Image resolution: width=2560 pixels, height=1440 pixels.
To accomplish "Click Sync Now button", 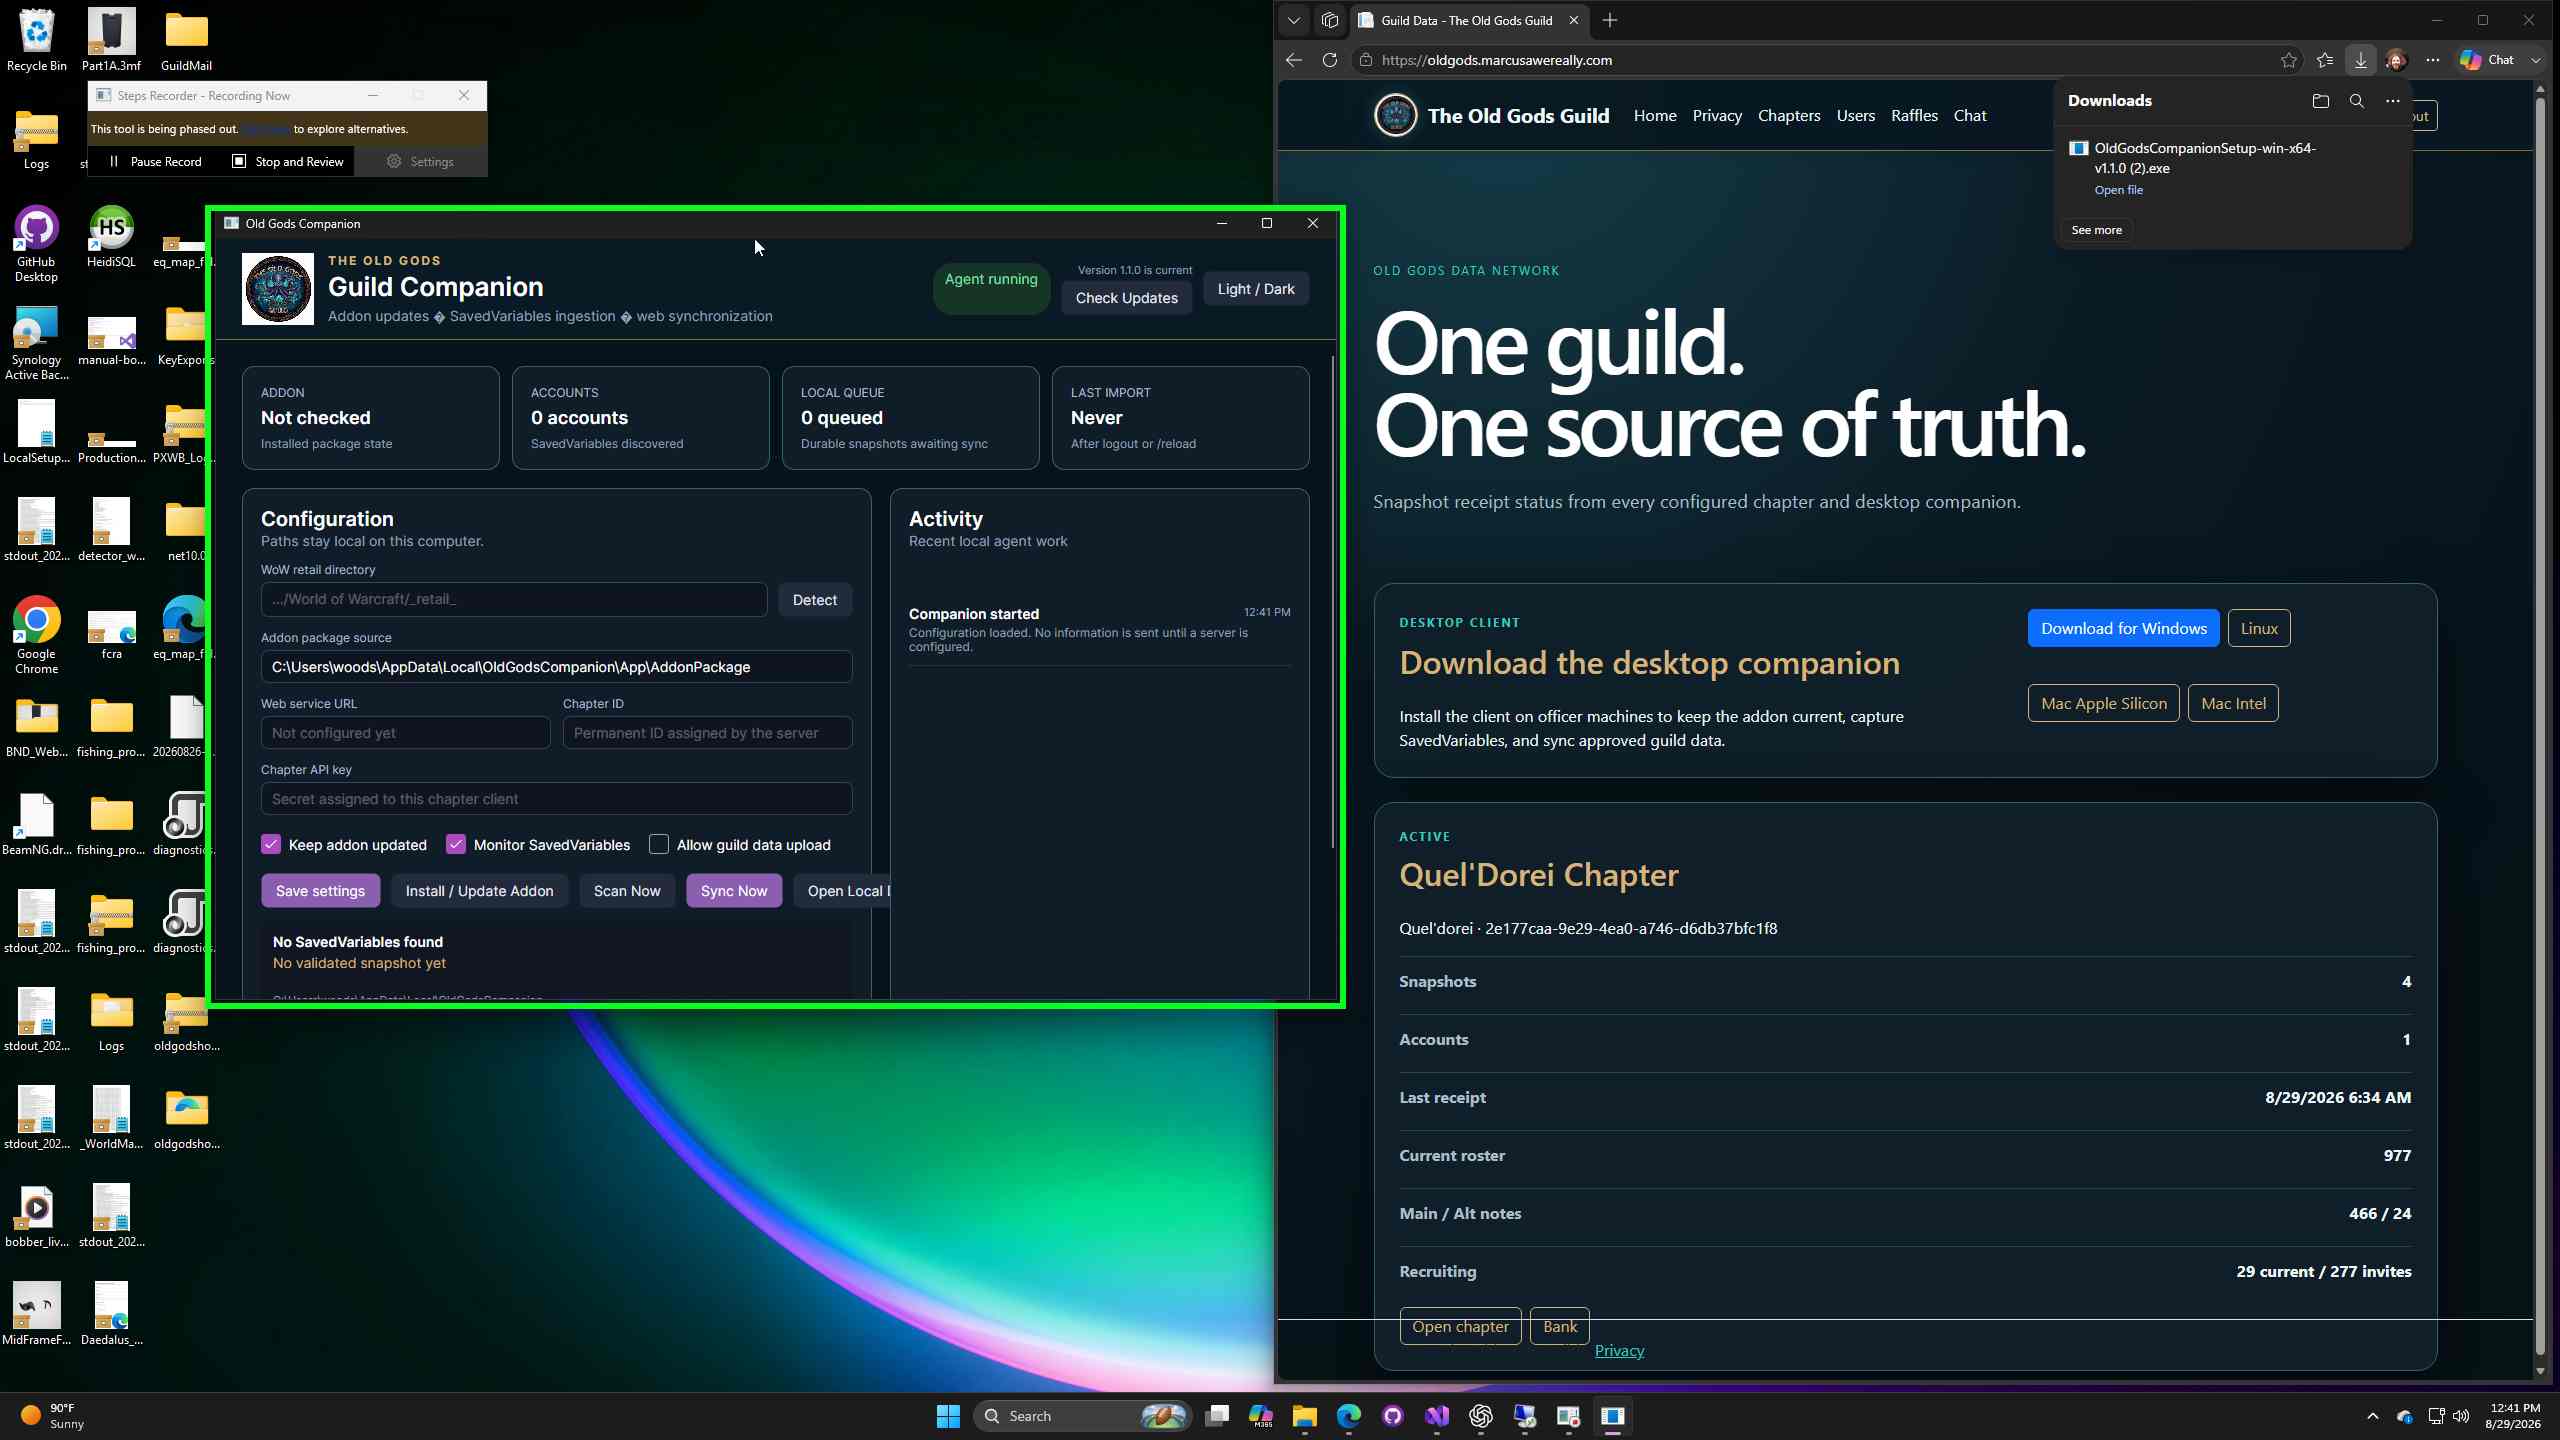I will click(x=734, y=891).
